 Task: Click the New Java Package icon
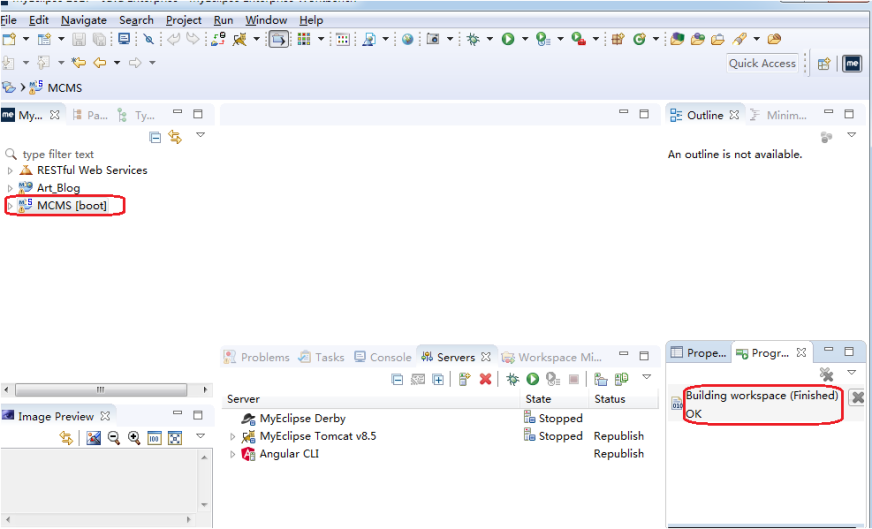click(618, 39)
